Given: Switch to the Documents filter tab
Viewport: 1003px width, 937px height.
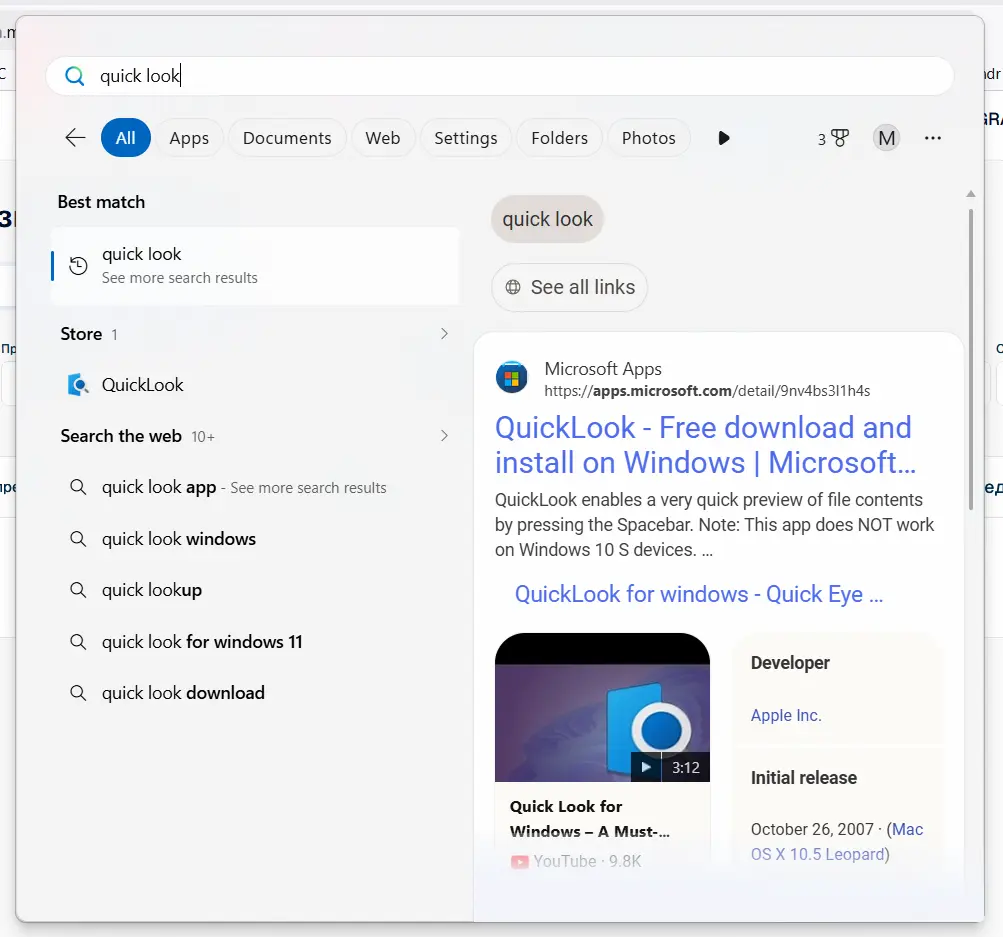Looking at the screenshot, I should (287, 138).
